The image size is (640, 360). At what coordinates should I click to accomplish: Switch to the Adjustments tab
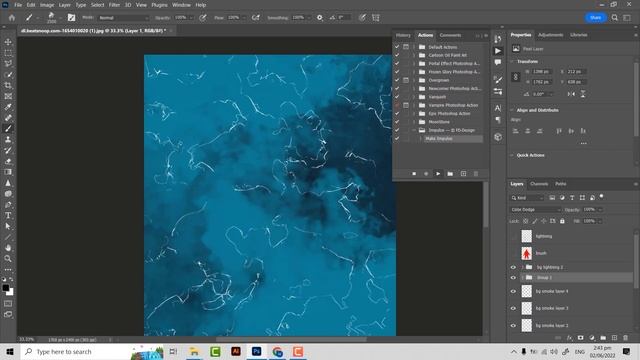coord(550,35)
